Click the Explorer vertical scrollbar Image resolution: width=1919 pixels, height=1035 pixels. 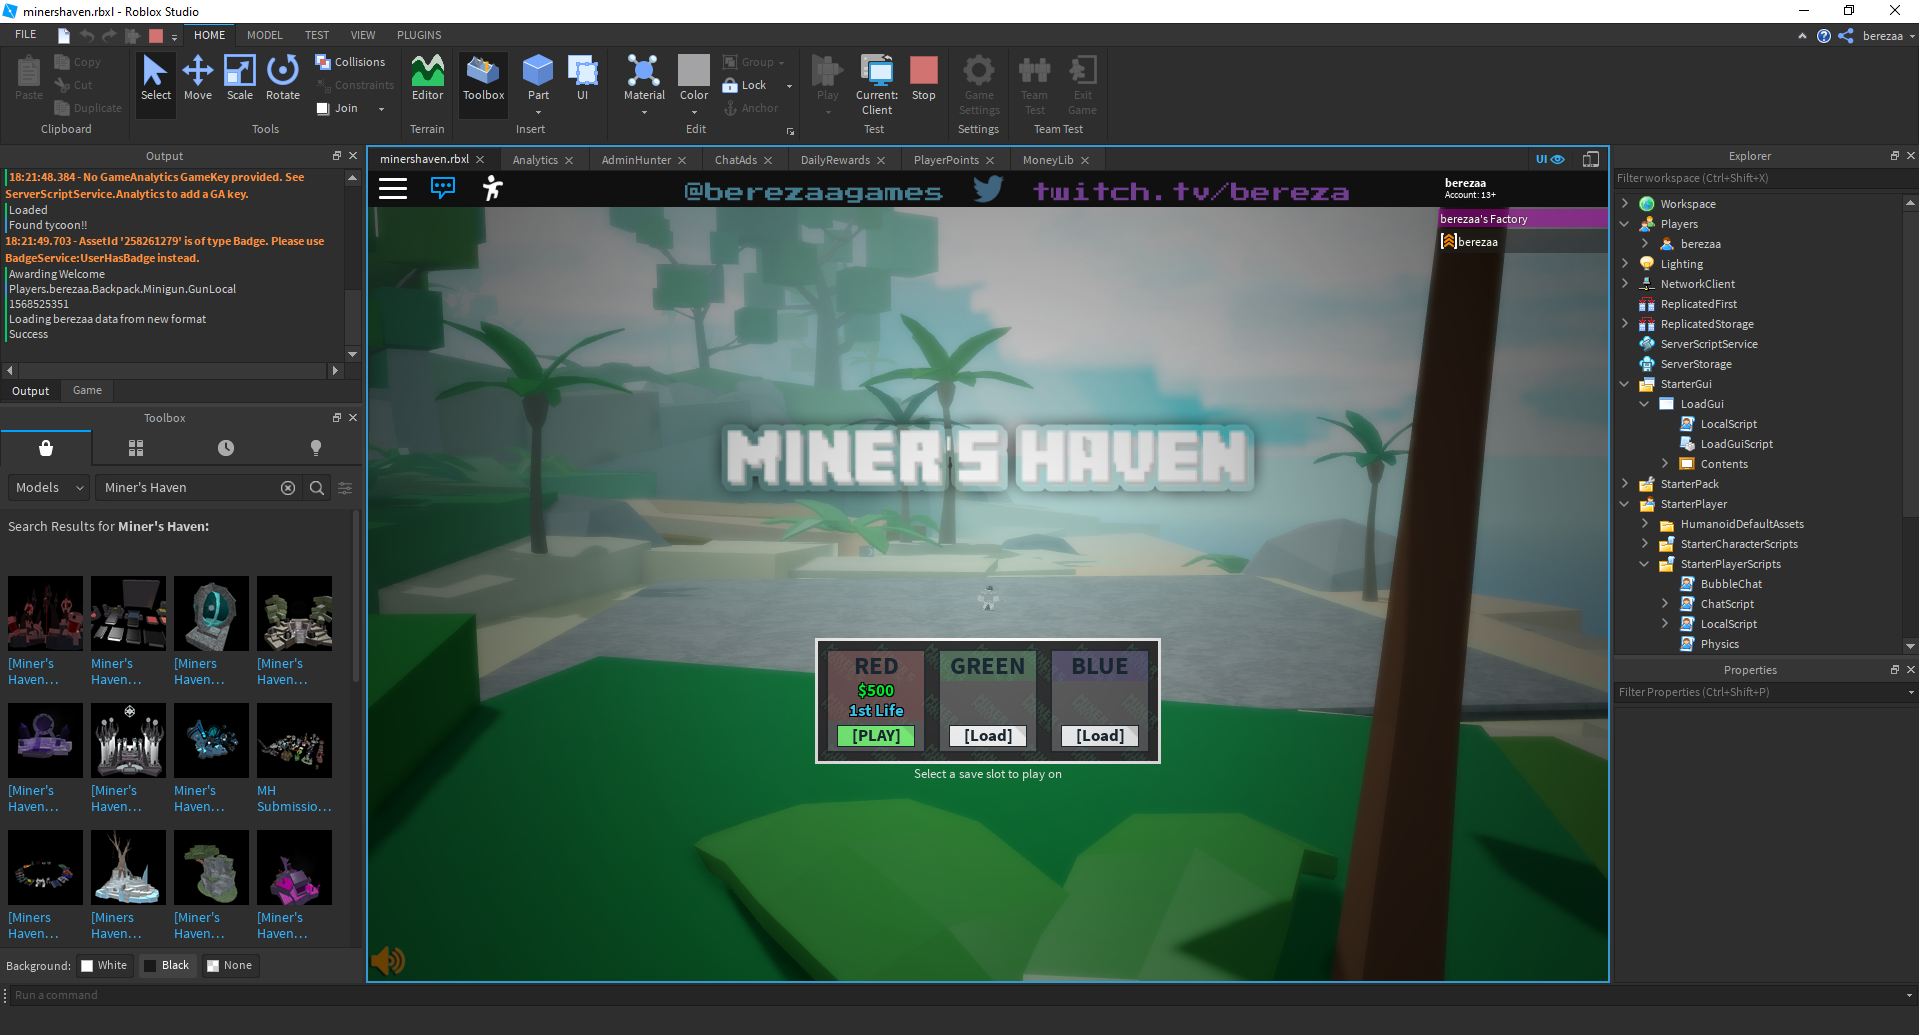[1910, 424]
